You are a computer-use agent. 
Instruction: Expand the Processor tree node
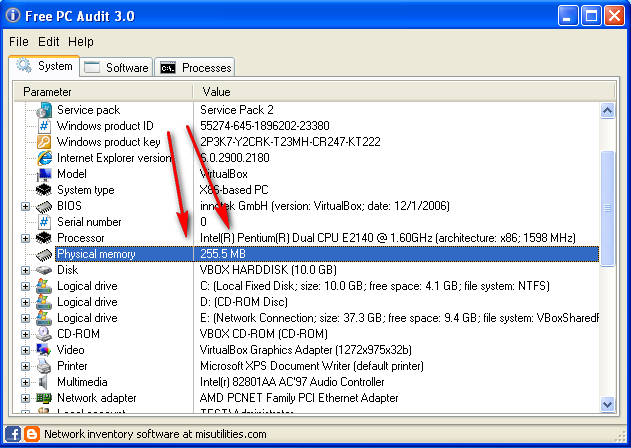click(x=25, y=238)
